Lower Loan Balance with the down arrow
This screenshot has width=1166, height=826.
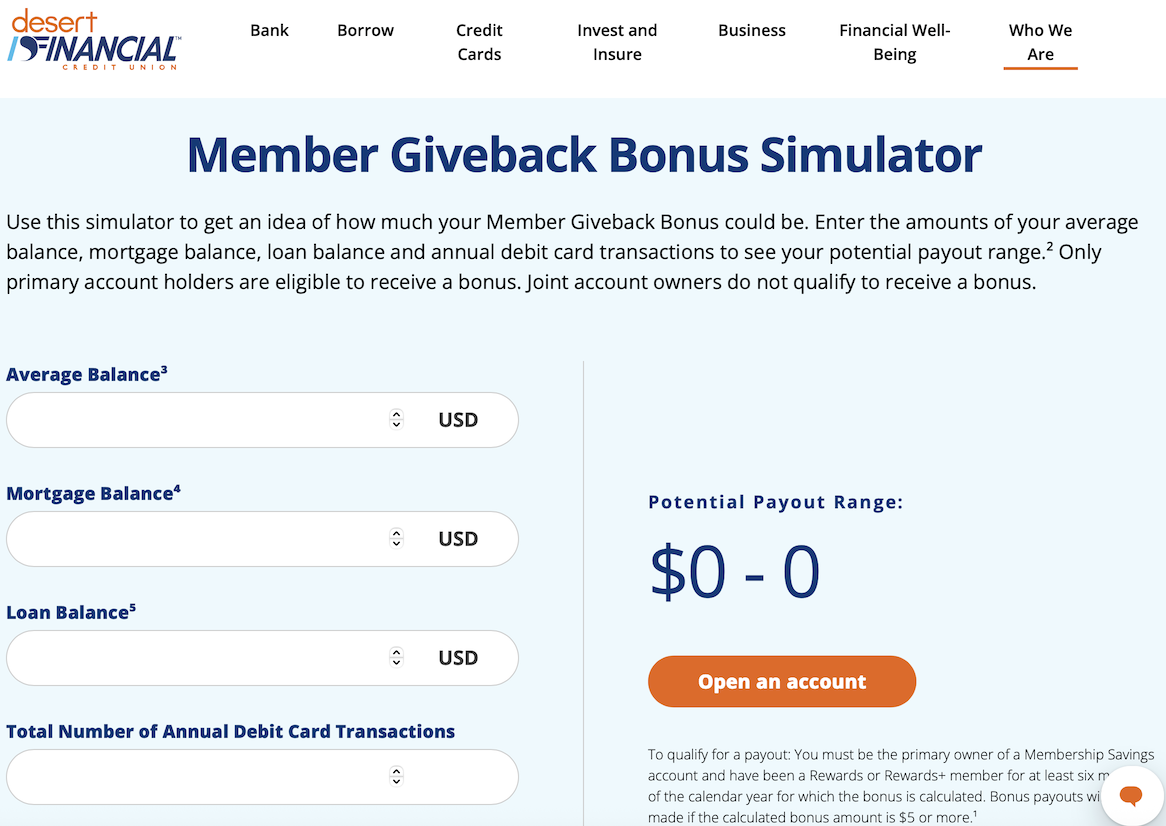[396, 663]
